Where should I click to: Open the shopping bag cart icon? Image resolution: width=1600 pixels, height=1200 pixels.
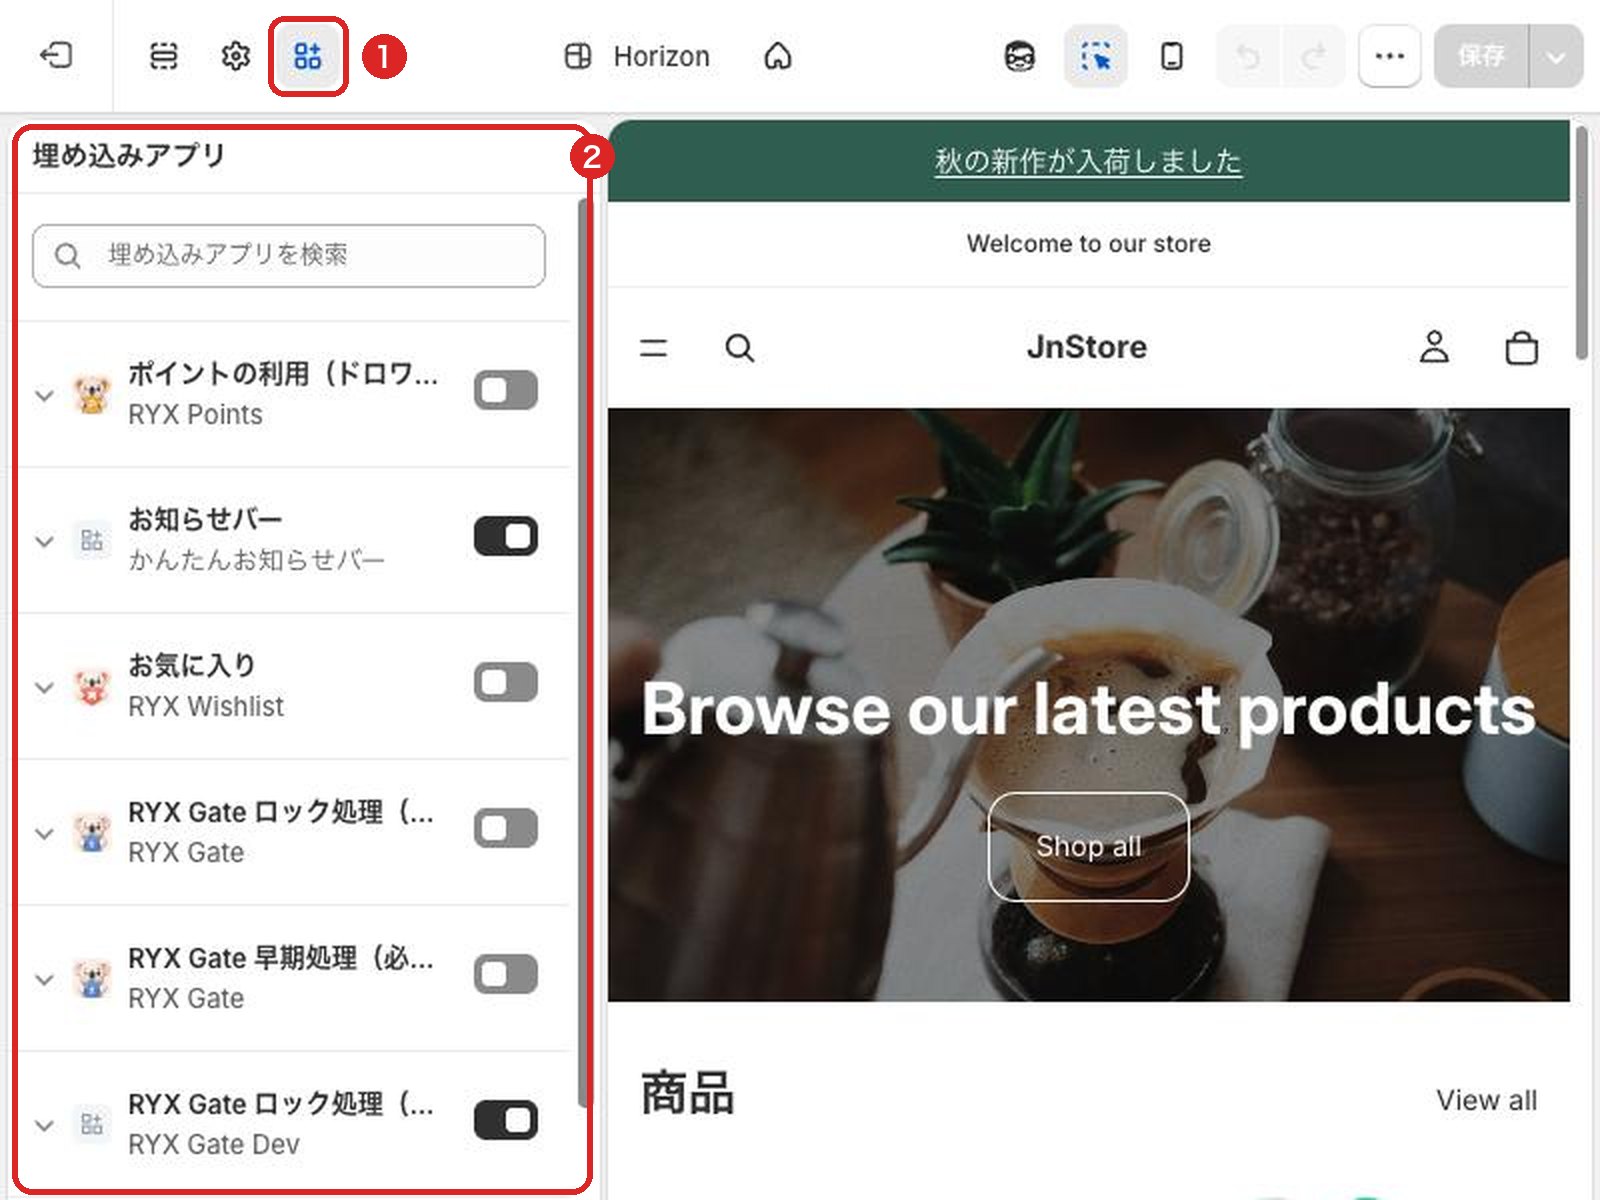point(1522,348)
